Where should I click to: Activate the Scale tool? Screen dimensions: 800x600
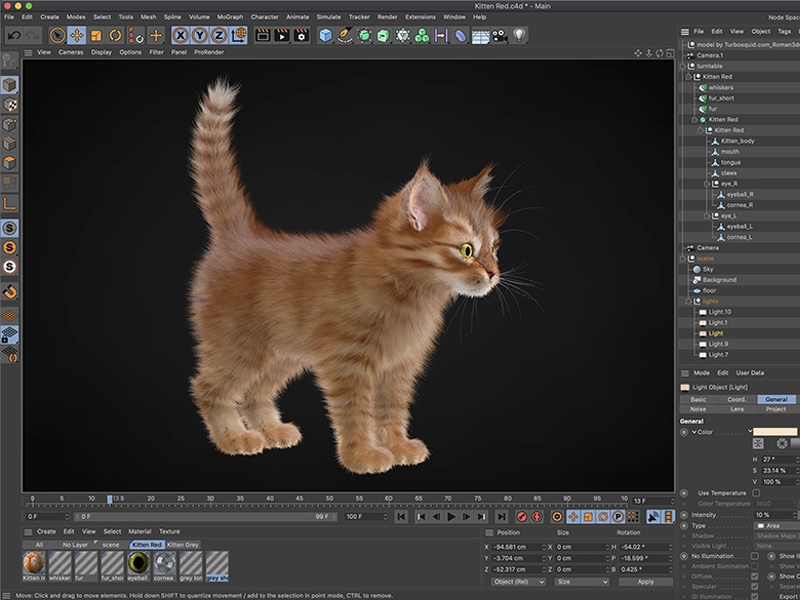96,35
